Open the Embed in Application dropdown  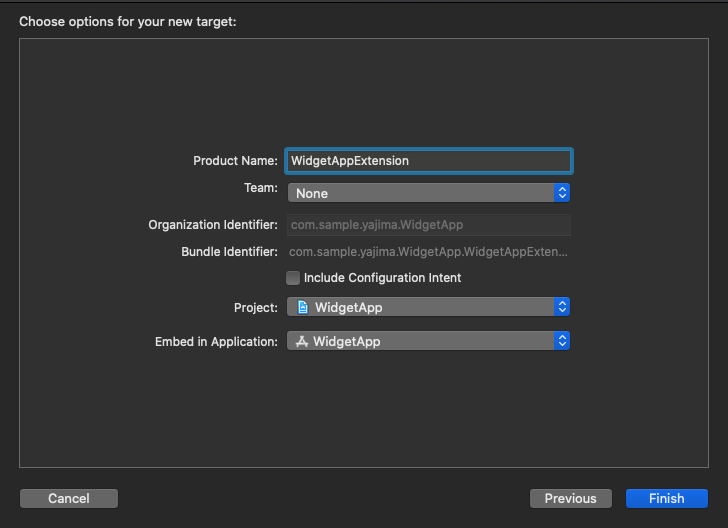pyautogui.click(x=429, y=341)
